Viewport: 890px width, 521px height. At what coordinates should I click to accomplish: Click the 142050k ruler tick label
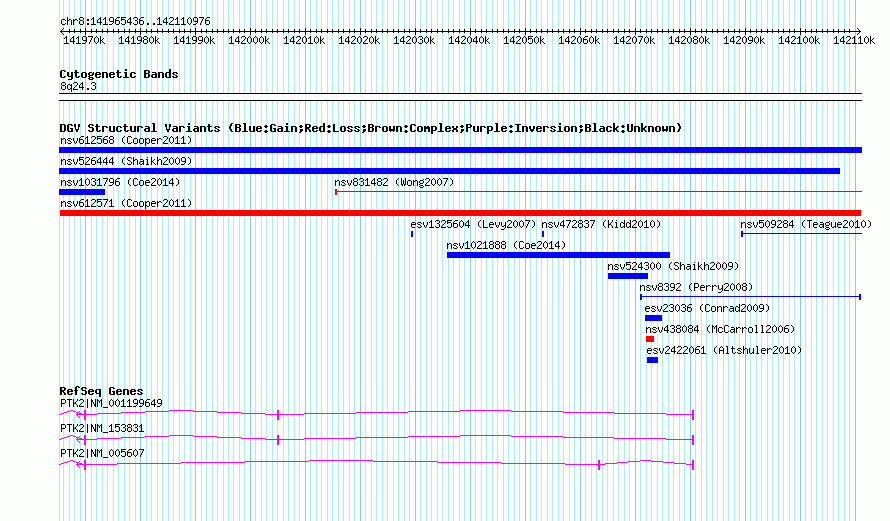tap(524, 41)
